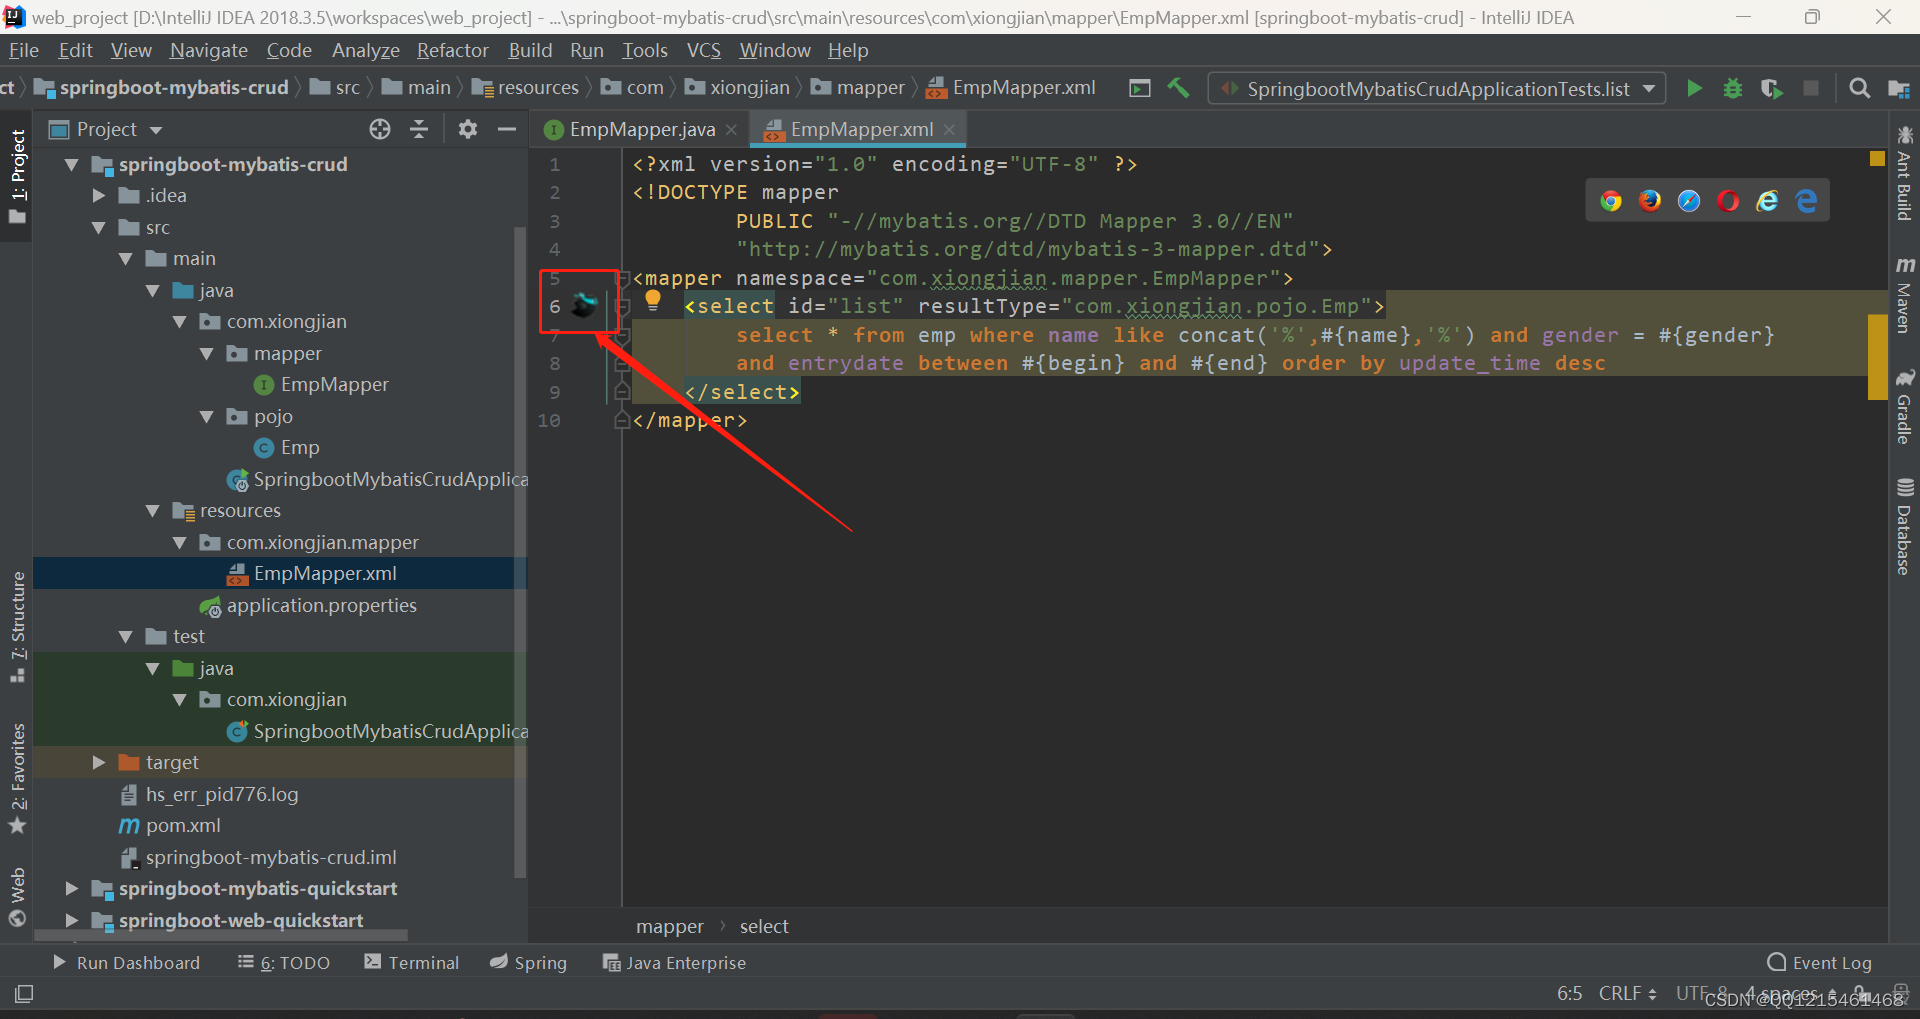Click the mapper breadcrumb below editor
The height and width of the screenshot is (1019, 1920).
coord(669,926)
